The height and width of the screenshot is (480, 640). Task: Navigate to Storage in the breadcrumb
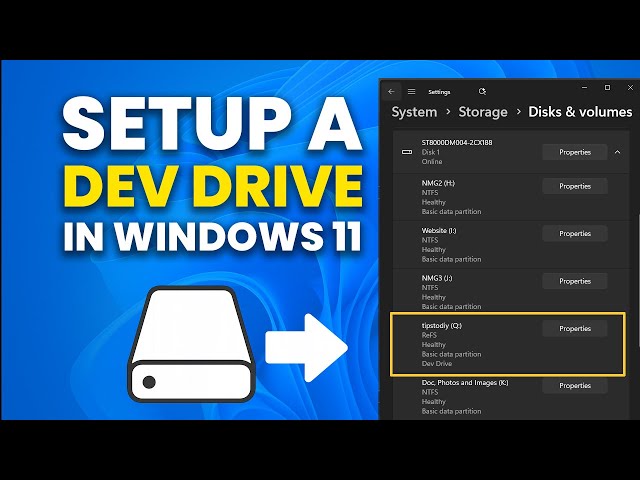pyautogui.click(x=483, y=112)
